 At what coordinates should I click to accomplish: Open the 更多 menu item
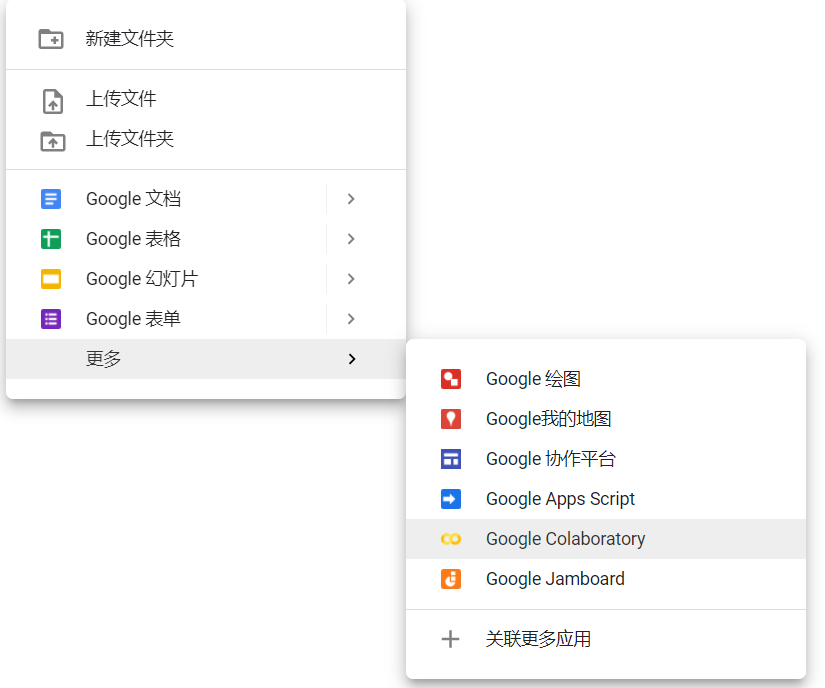click(x=206, y=359)
